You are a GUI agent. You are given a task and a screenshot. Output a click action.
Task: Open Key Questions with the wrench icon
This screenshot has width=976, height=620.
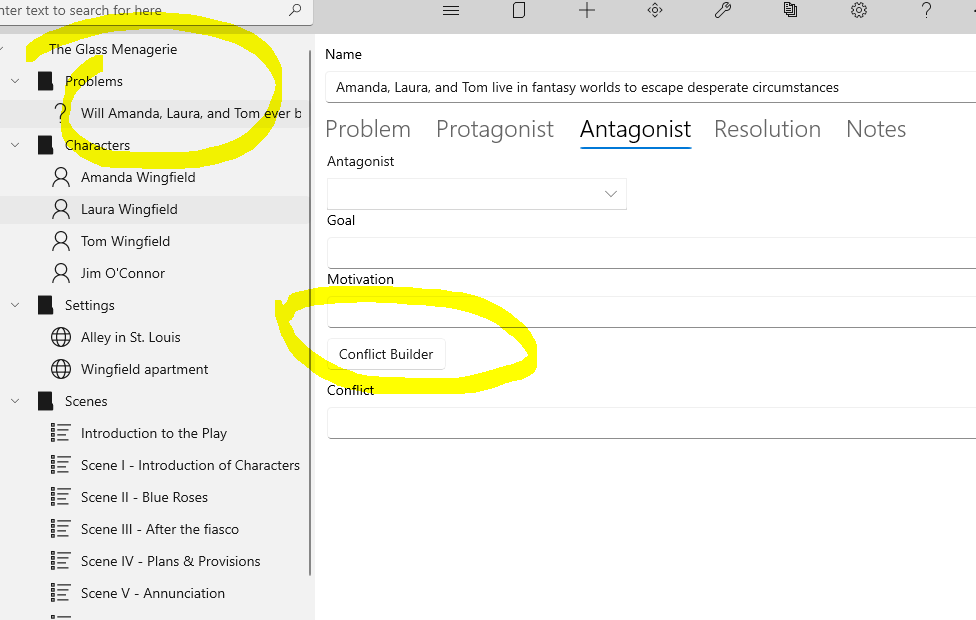point(722,11)
